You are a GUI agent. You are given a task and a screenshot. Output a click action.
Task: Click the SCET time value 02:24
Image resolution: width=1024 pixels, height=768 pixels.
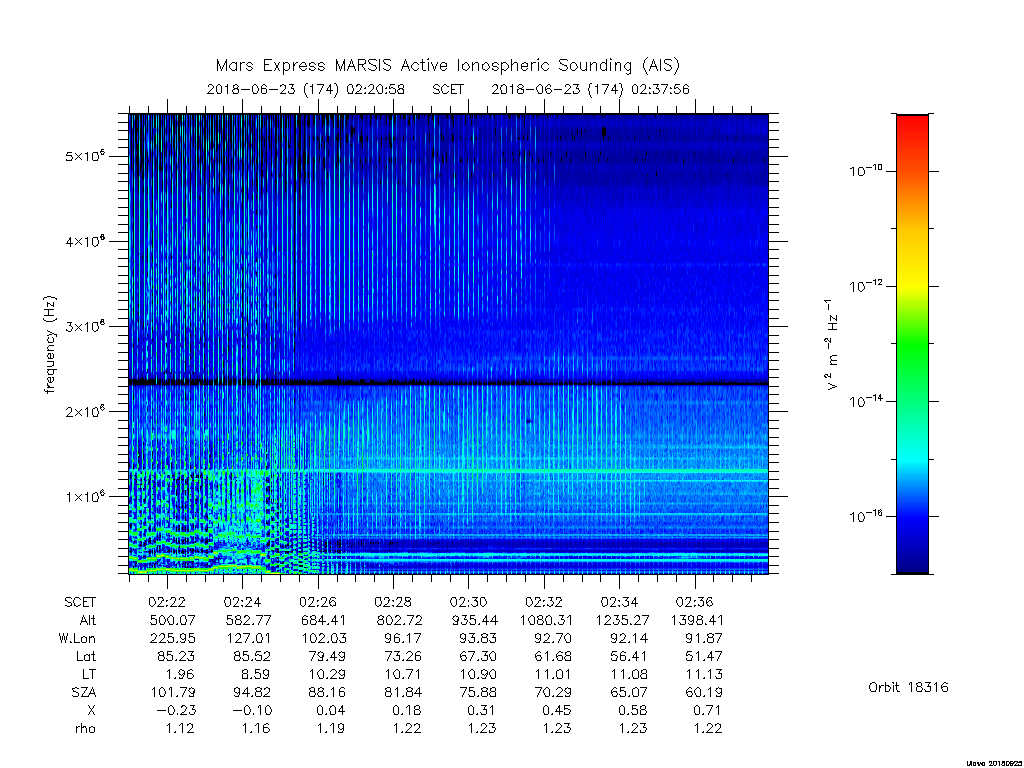(x=242, y=602)
